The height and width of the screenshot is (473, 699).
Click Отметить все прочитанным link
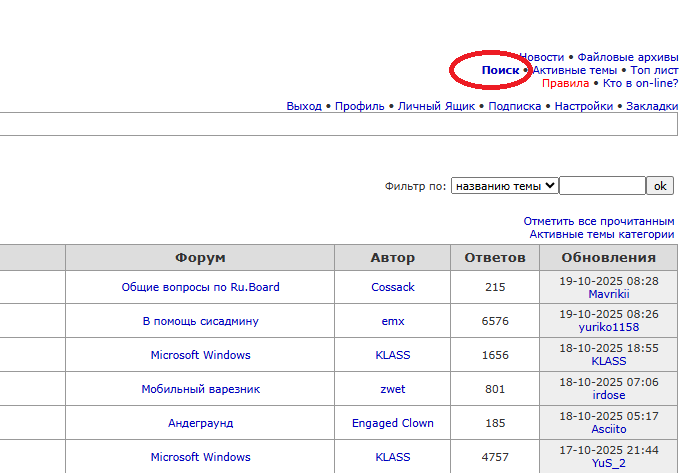coord(598,221)
